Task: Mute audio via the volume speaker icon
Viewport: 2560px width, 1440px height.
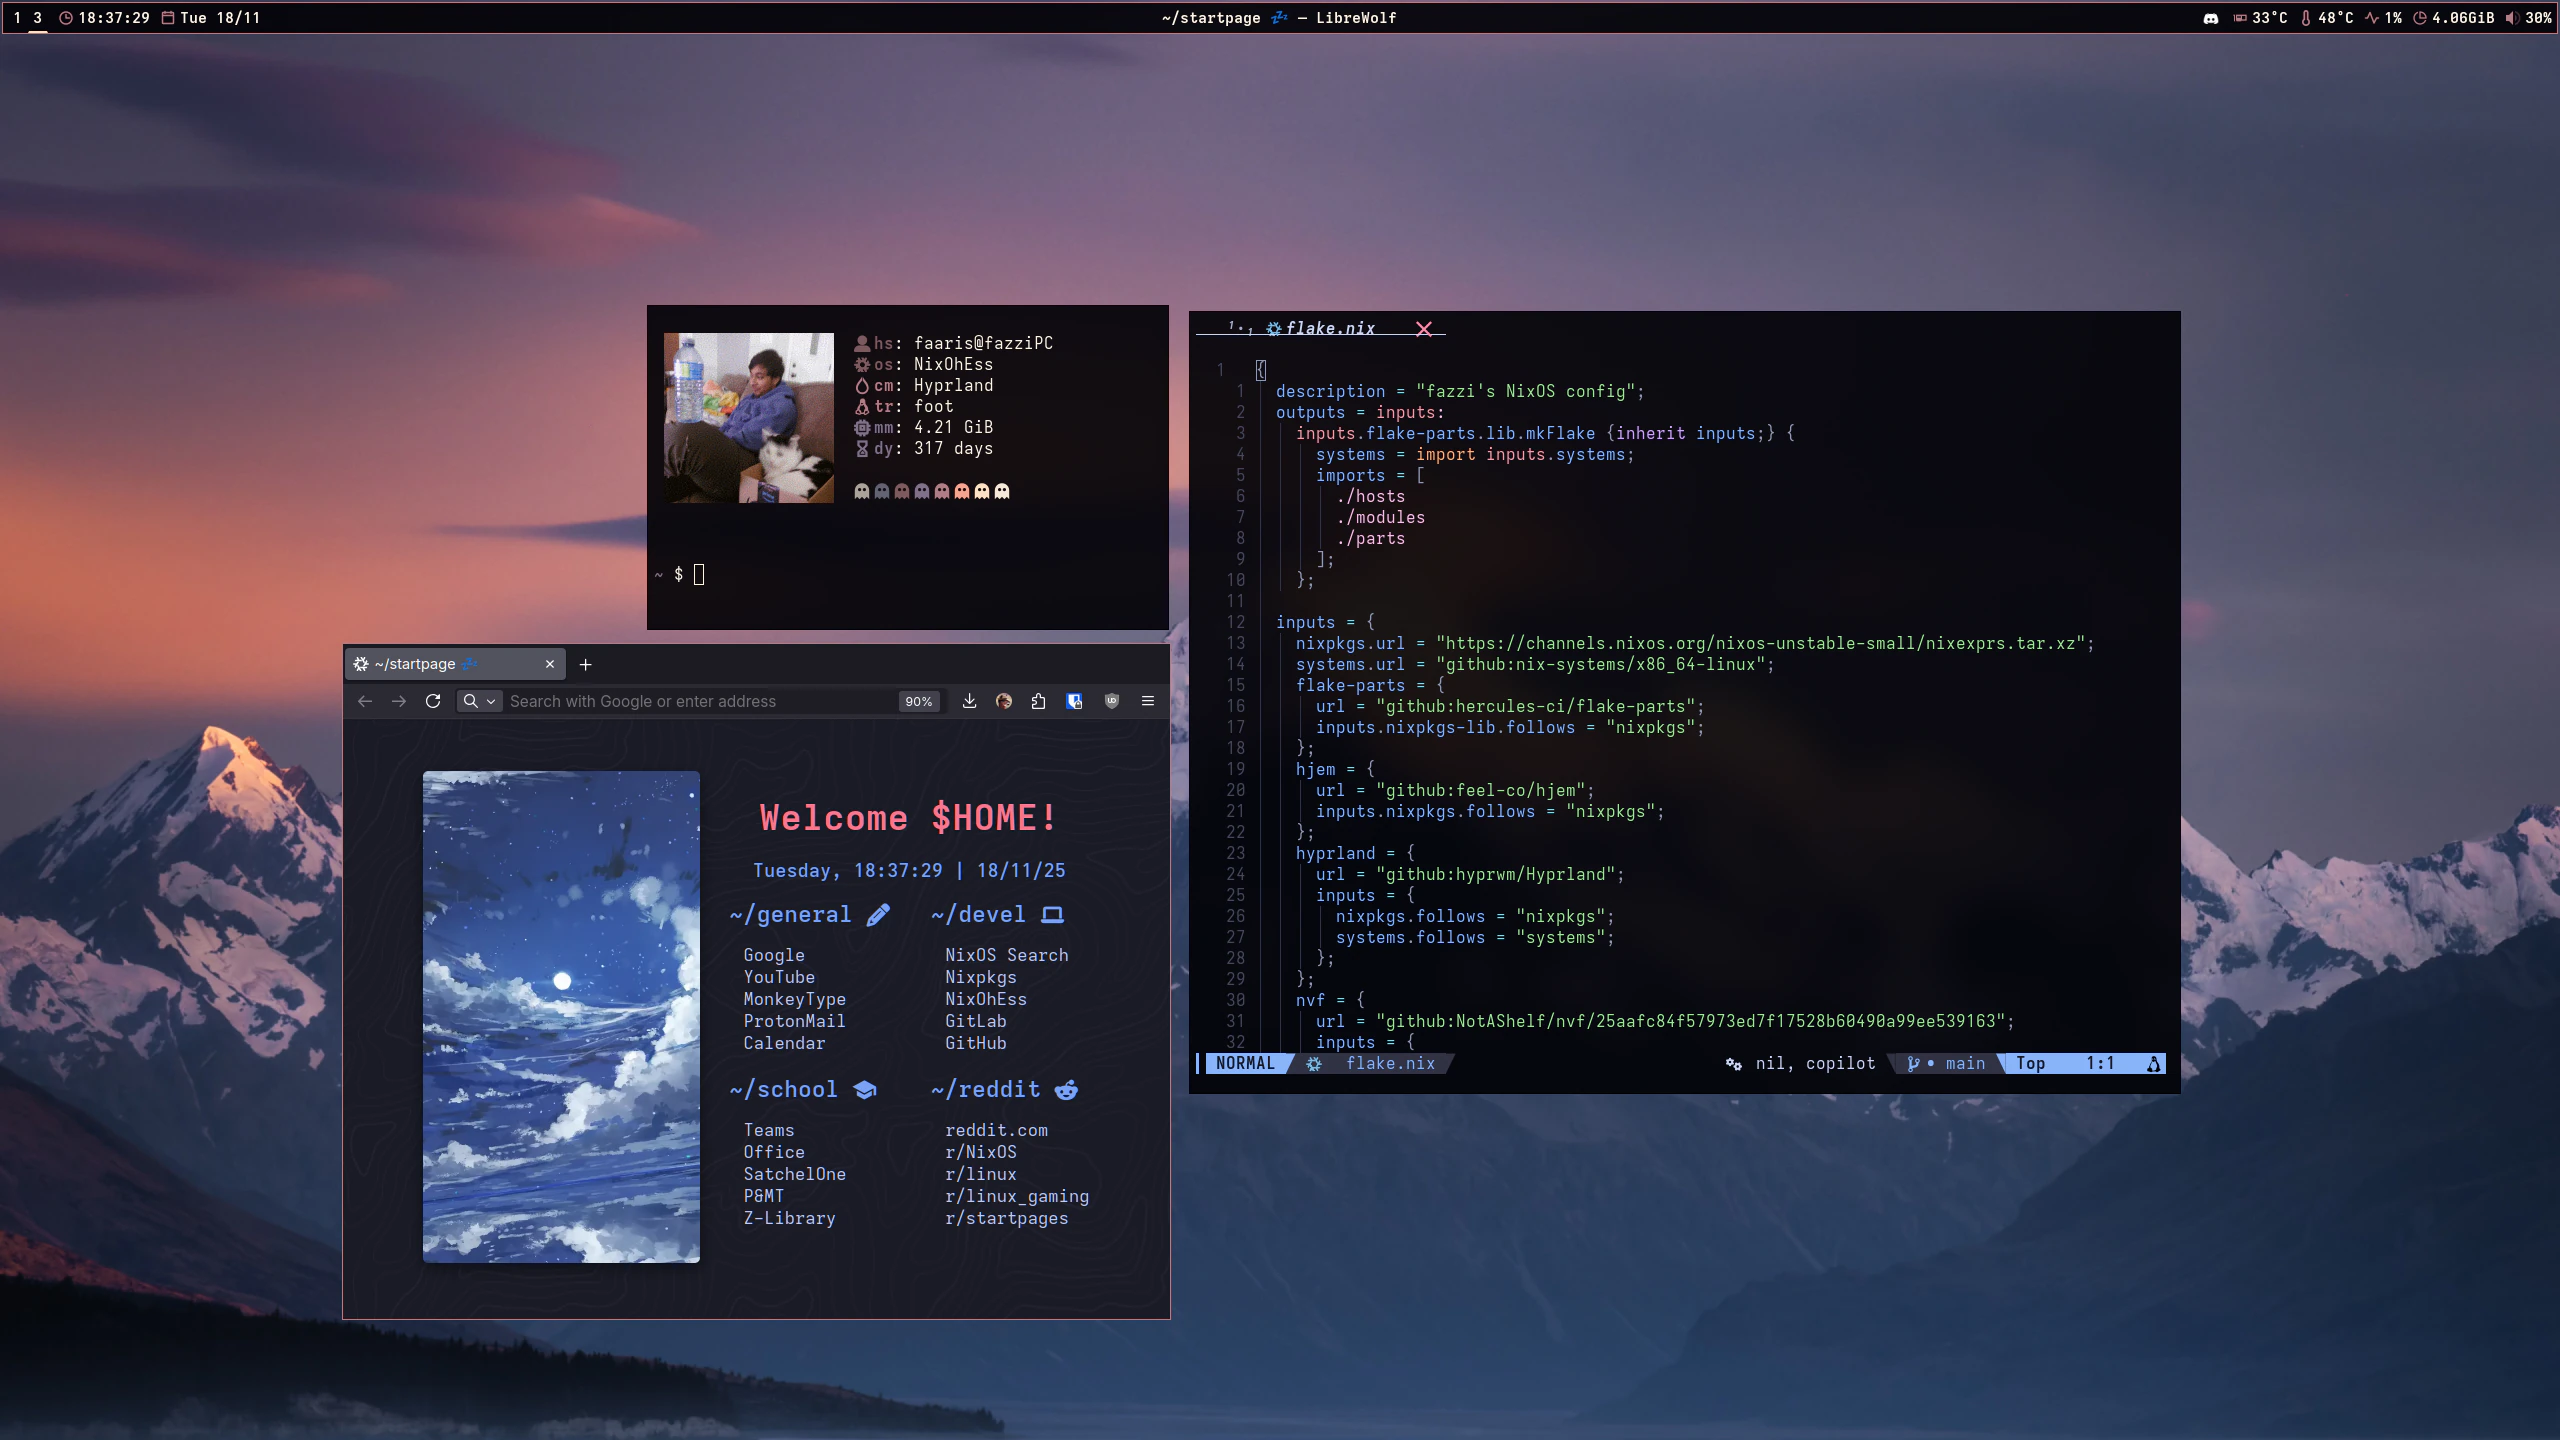Action: pyautogui.click(x=2513, y=18)
